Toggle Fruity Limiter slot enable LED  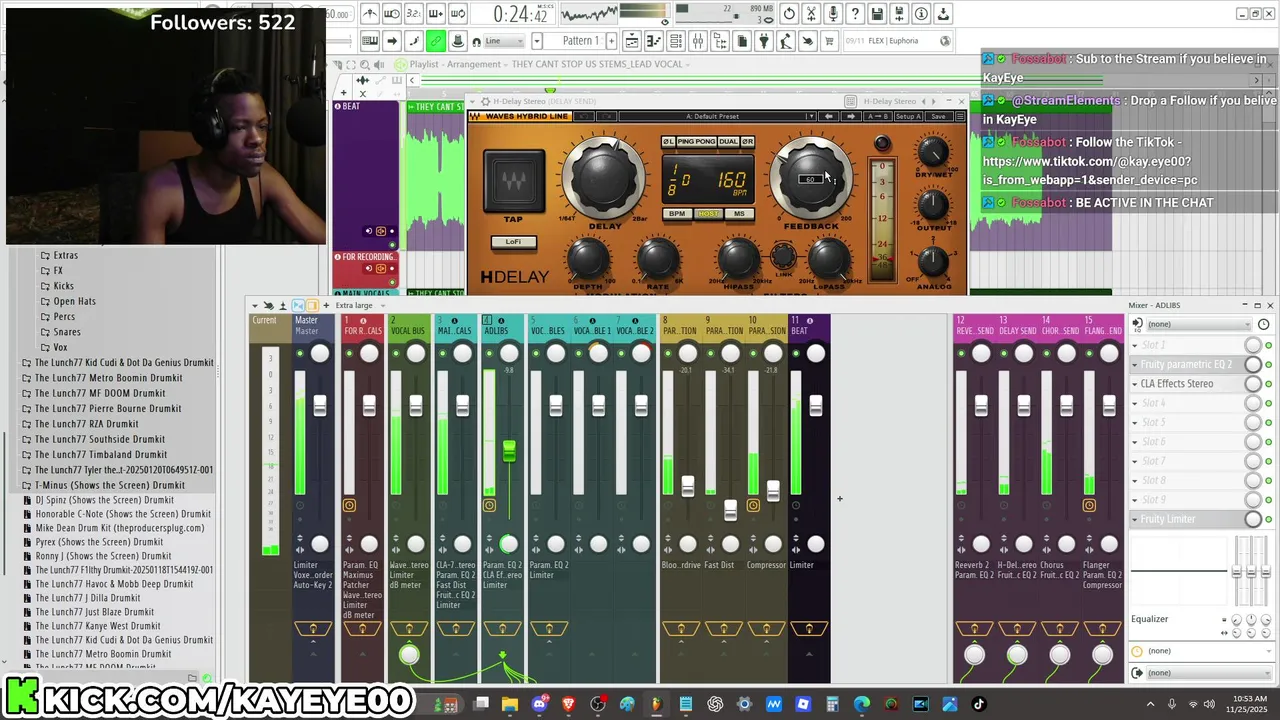[1269, 519]
